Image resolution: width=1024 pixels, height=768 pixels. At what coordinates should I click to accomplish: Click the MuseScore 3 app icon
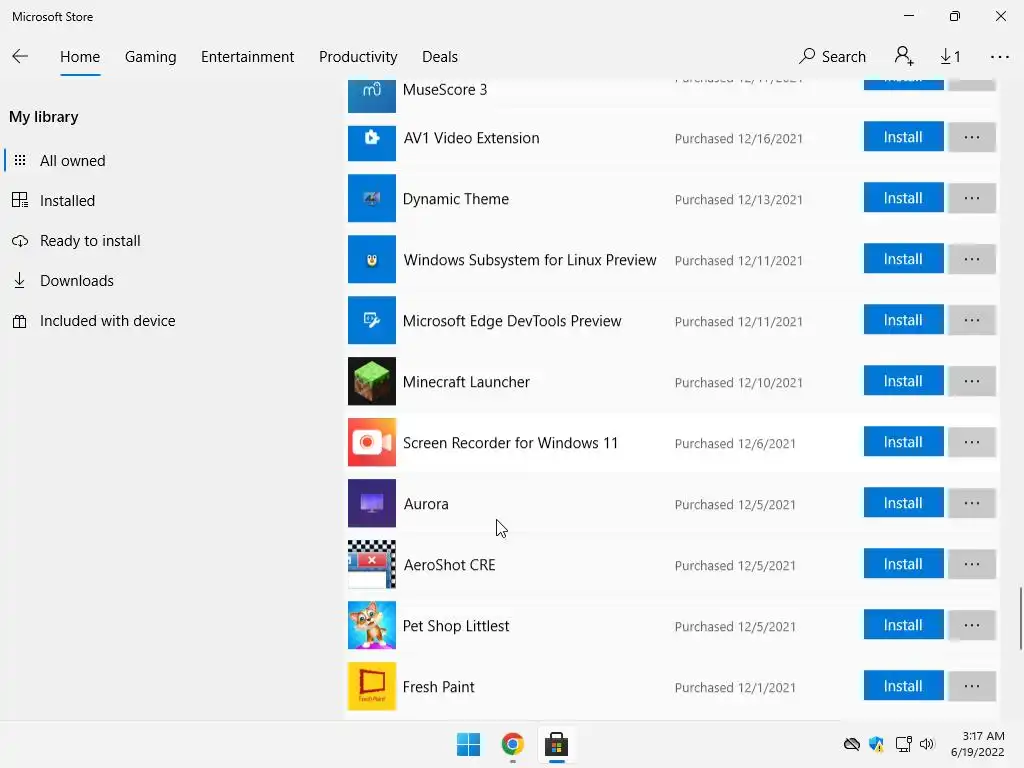pos(372,95)
